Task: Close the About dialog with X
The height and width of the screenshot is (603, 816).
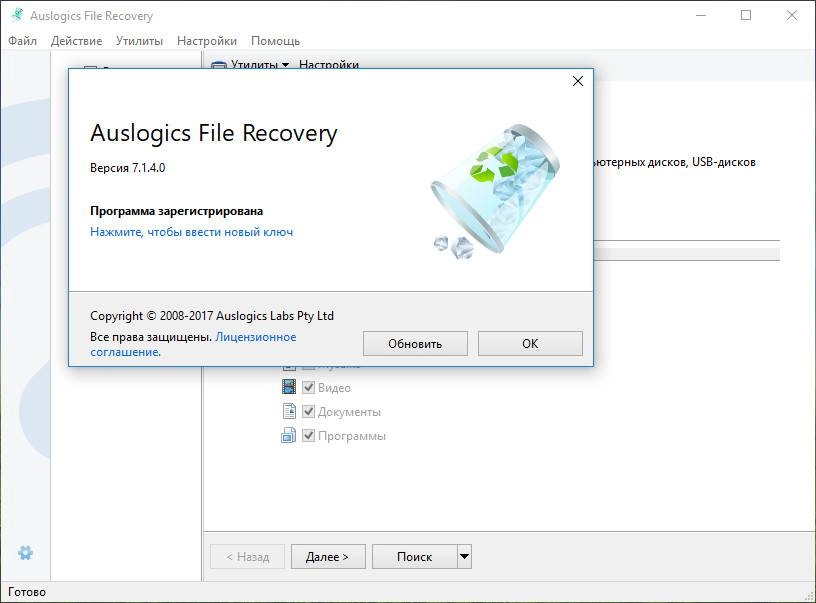Action: pyautogui.click(x=578, y=81)
